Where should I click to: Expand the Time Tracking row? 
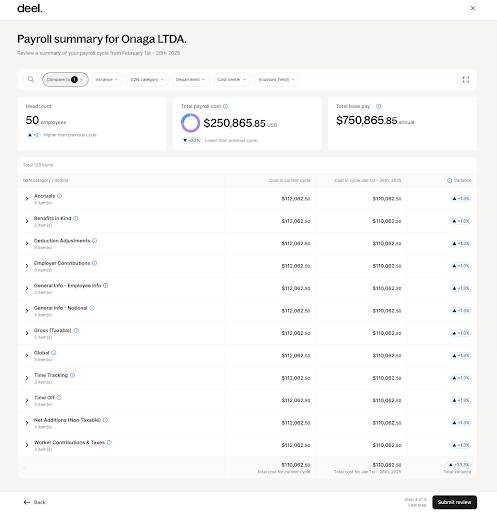click(27, 378)
